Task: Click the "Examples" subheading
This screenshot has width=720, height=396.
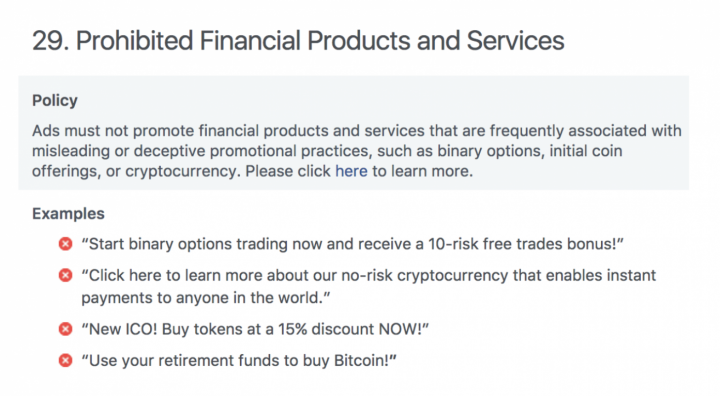Action: [68, 214]
